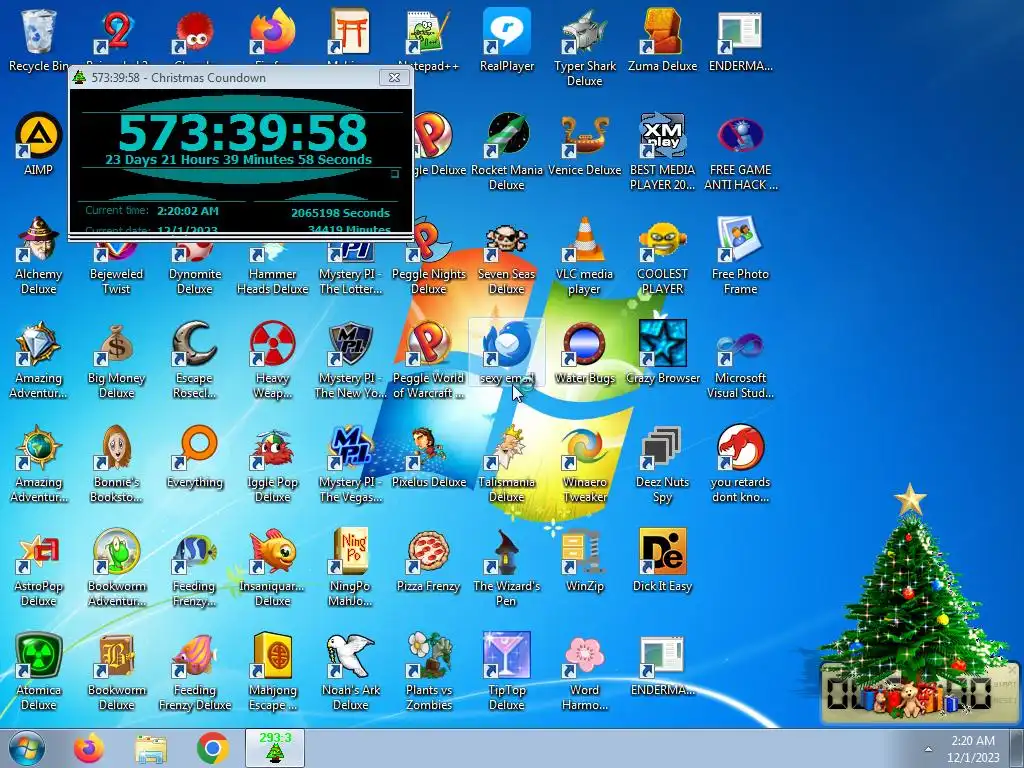
Task: Select Seven Seas Deluxe icon
Action: point(507,260)
